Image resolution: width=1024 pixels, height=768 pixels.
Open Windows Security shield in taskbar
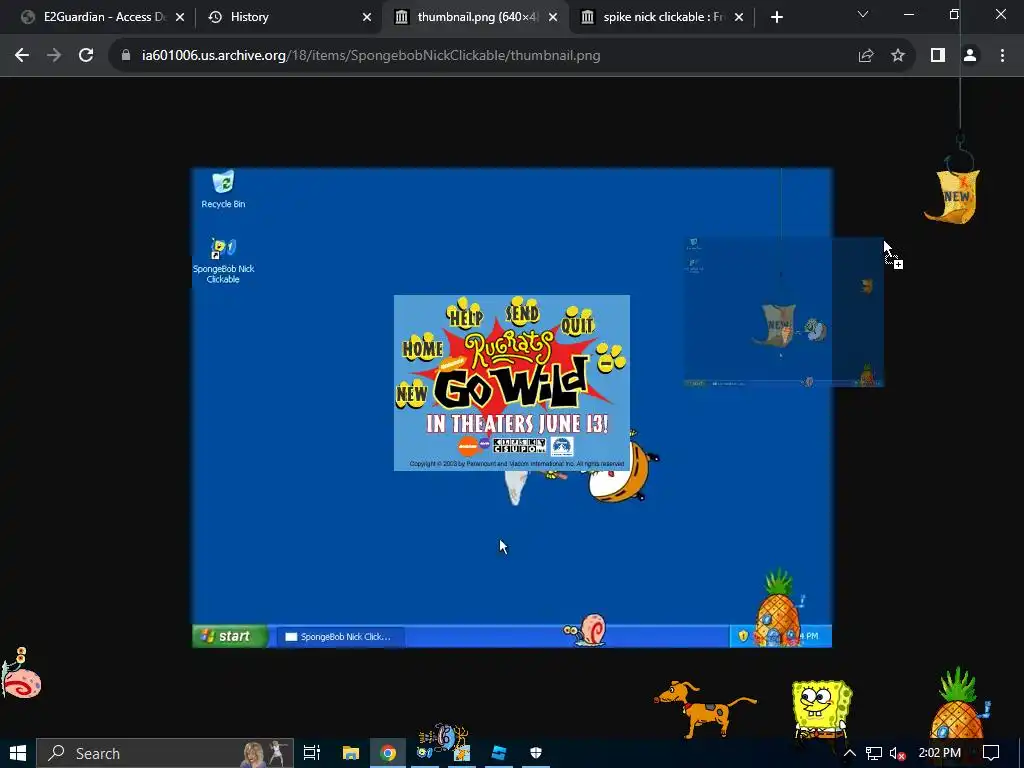pos(536,753)
